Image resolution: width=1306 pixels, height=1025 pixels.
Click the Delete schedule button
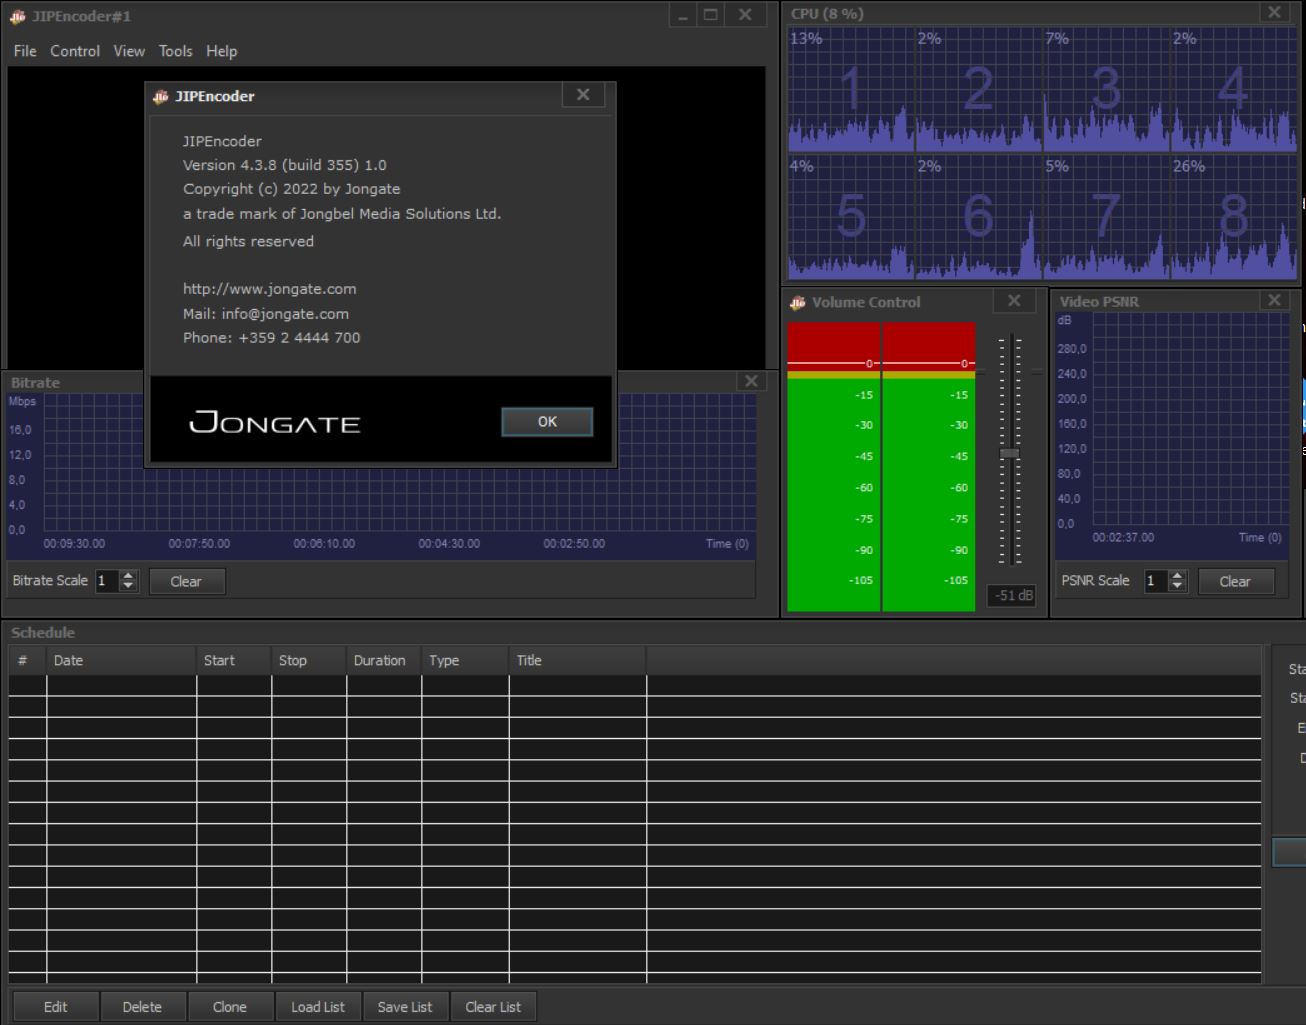tap(142, 1007)
